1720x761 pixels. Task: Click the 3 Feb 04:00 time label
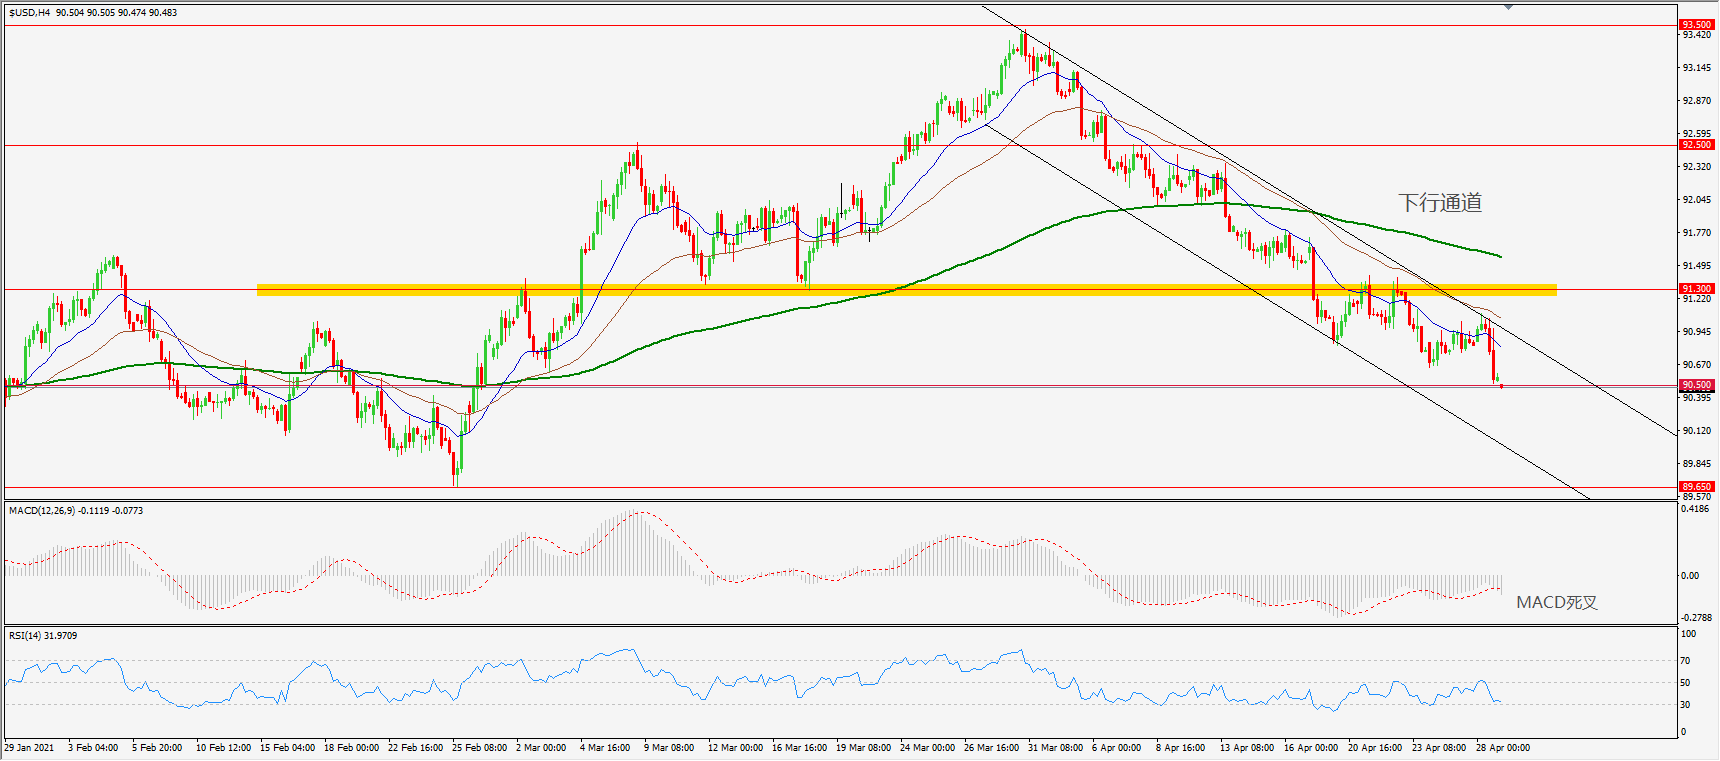pos(93,748)
